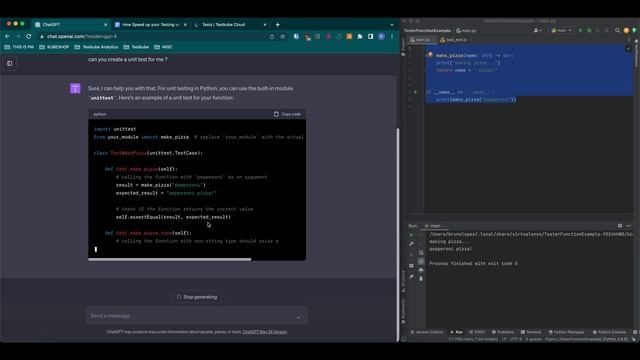Open the 'How Speed up your Testing' tab
The height and width of the screenshot is (360, 640).
tap(150, 24)
